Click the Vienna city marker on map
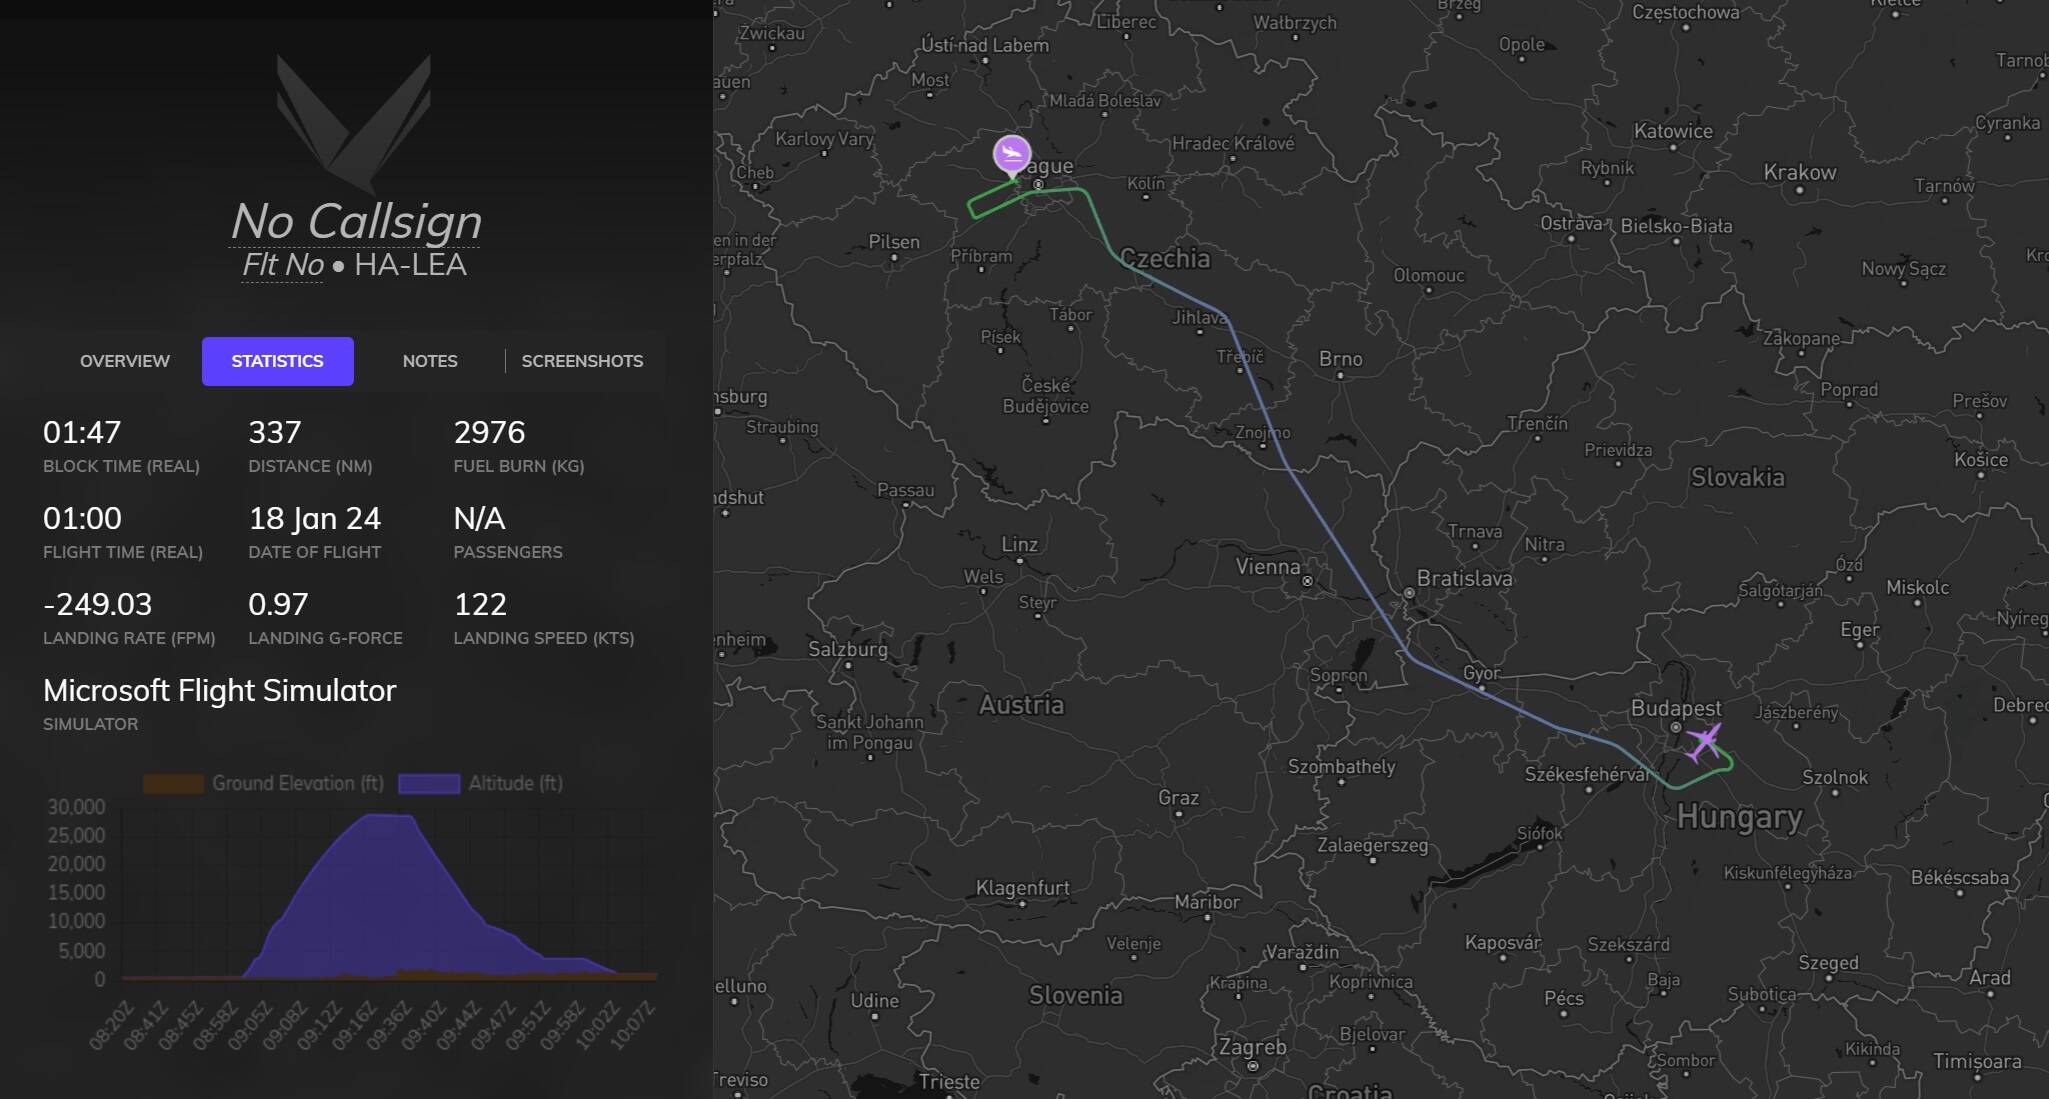 click(1307, 581)
